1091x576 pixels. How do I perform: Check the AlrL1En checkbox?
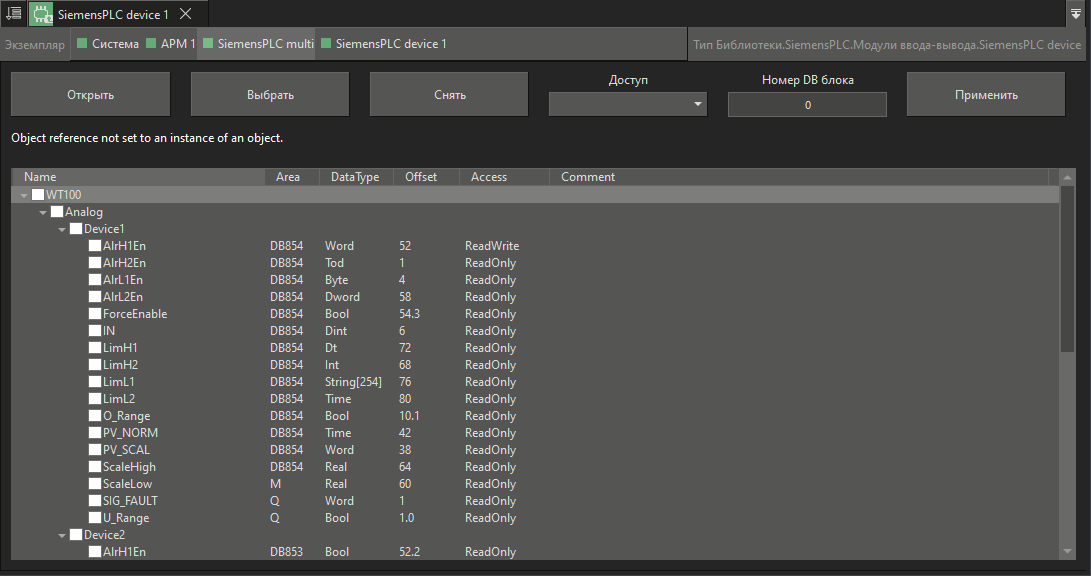95,280
